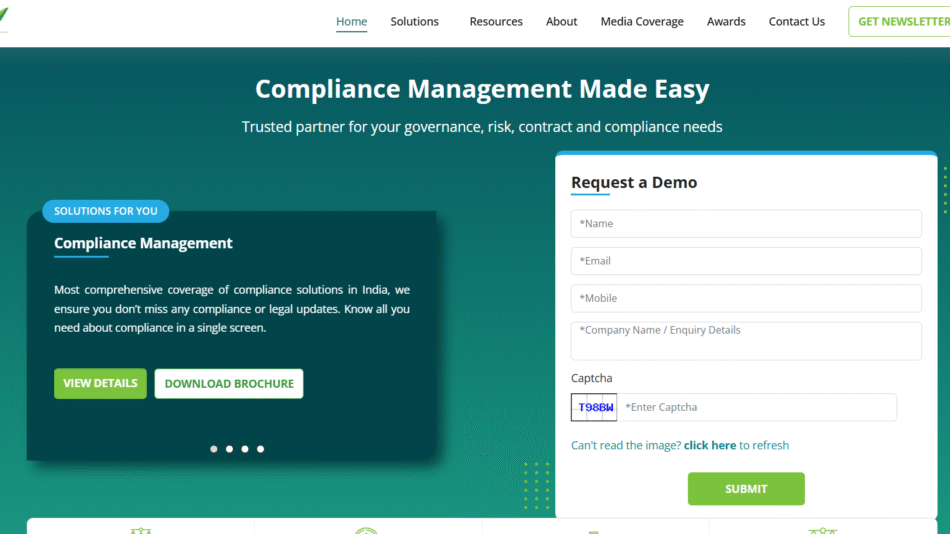Image resolution: width=950 pixels, height=534 pixels.
Task: Click the T988W captcha image
Action: coord(594,407)
